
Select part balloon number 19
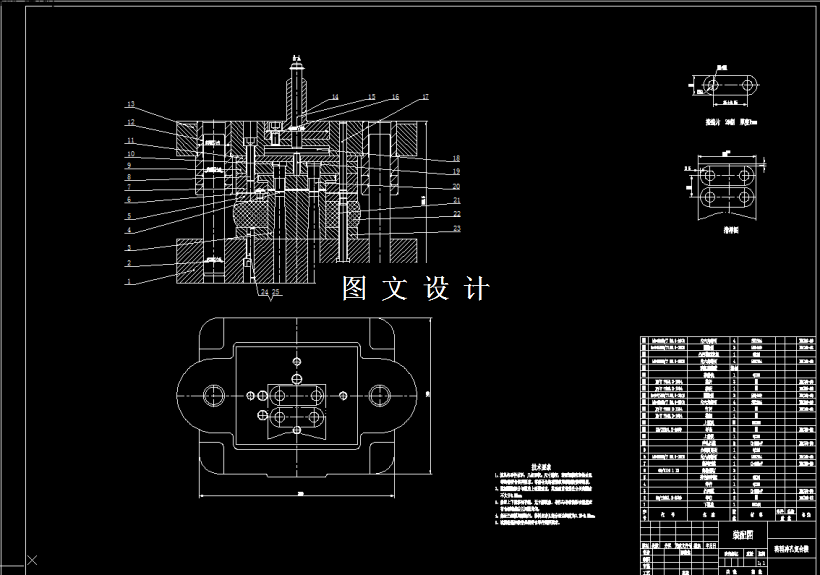(456, 171)
